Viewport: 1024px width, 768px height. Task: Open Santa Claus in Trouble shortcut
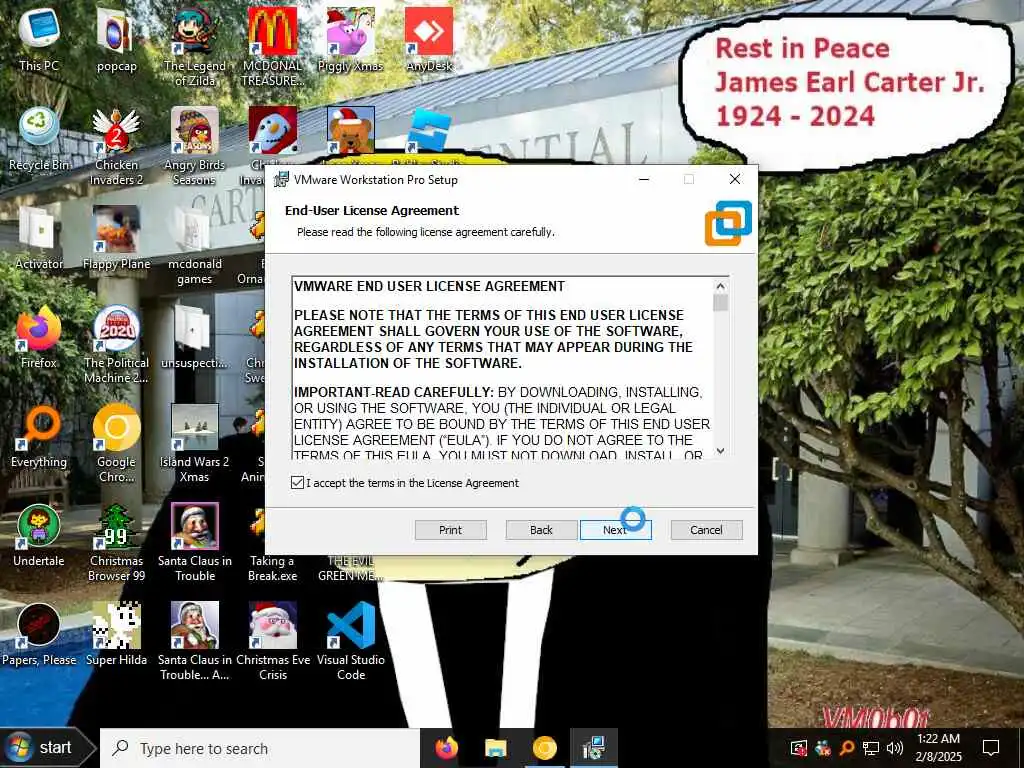coord(195,543)
